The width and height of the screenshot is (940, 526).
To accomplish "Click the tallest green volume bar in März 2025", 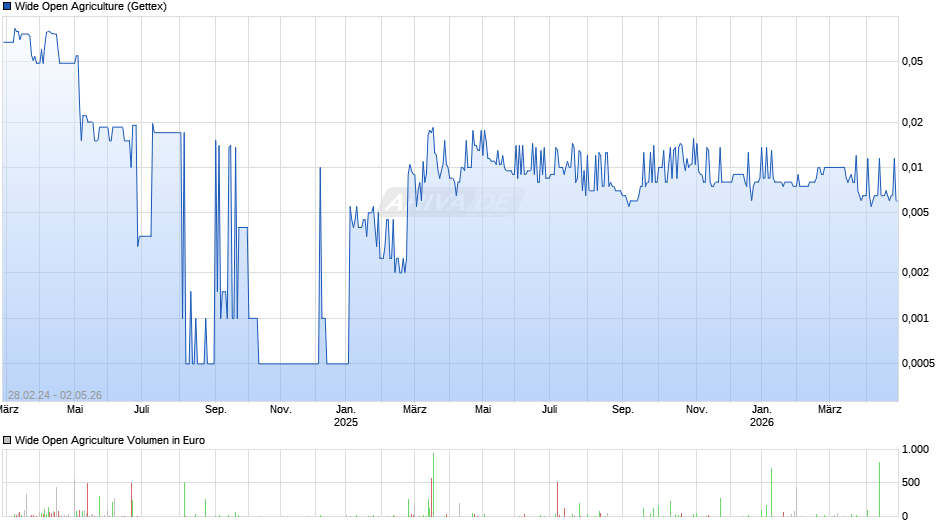I will 433,485.
